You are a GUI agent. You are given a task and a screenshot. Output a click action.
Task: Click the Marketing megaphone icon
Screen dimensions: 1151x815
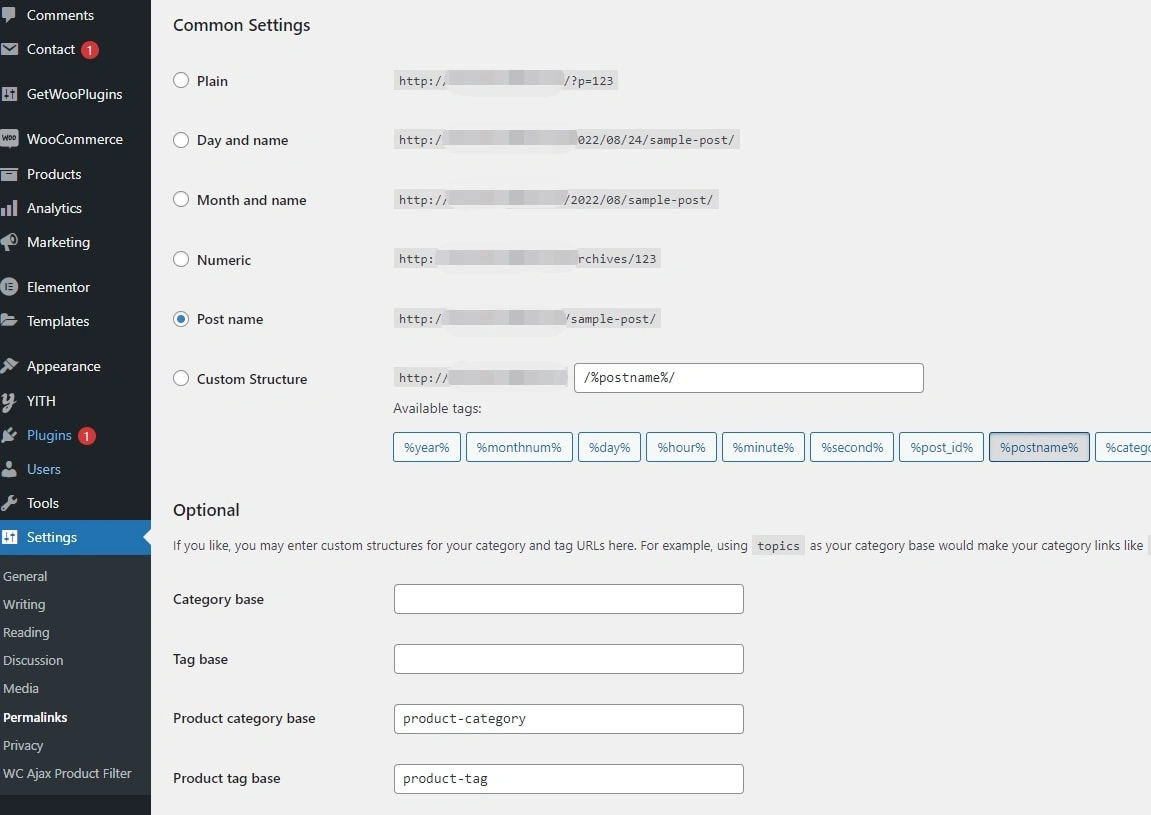pyautogui.click(x=9, y=242)
